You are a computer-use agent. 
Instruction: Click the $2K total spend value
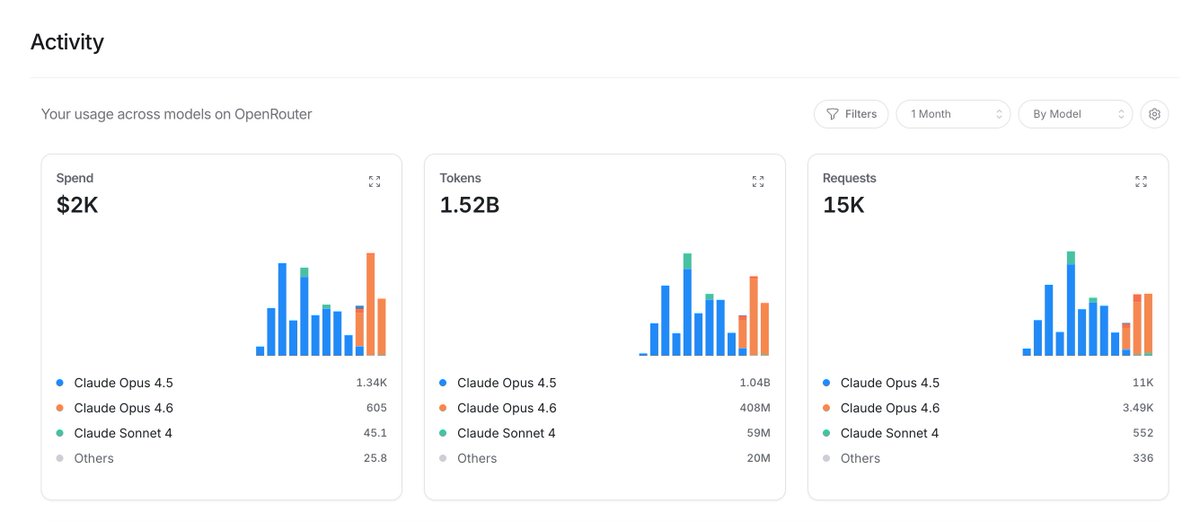coord(77,205)
